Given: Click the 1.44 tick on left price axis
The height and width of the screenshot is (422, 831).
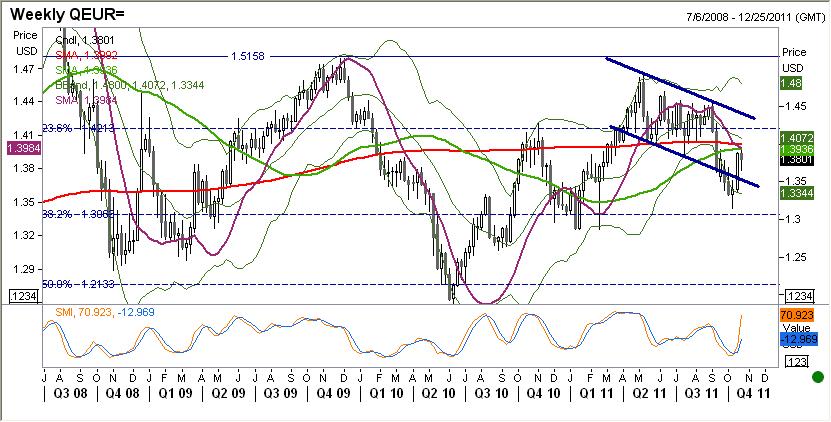Looking at the screenshot, I should pos(26,101).
